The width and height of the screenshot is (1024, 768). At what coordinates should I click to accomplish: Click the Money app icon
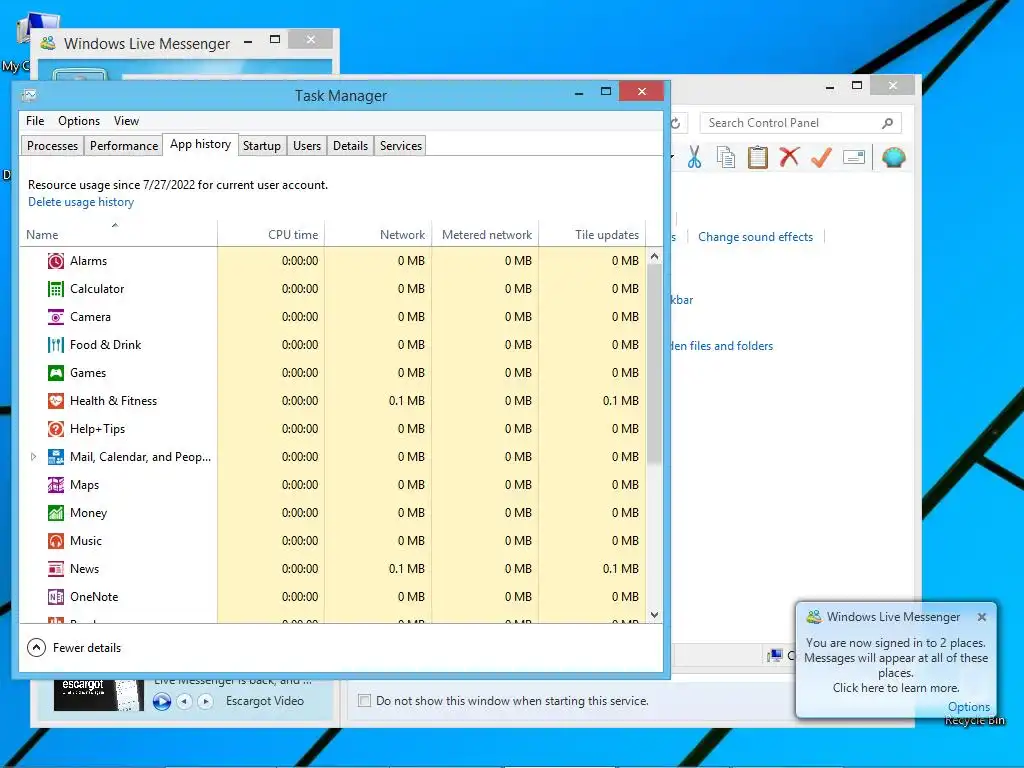coord(56,513)
